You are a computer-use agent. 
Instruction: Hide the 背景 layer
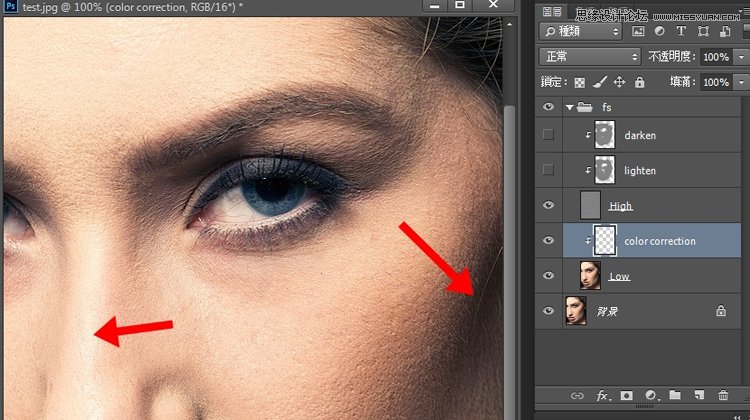tap(548, 311)
